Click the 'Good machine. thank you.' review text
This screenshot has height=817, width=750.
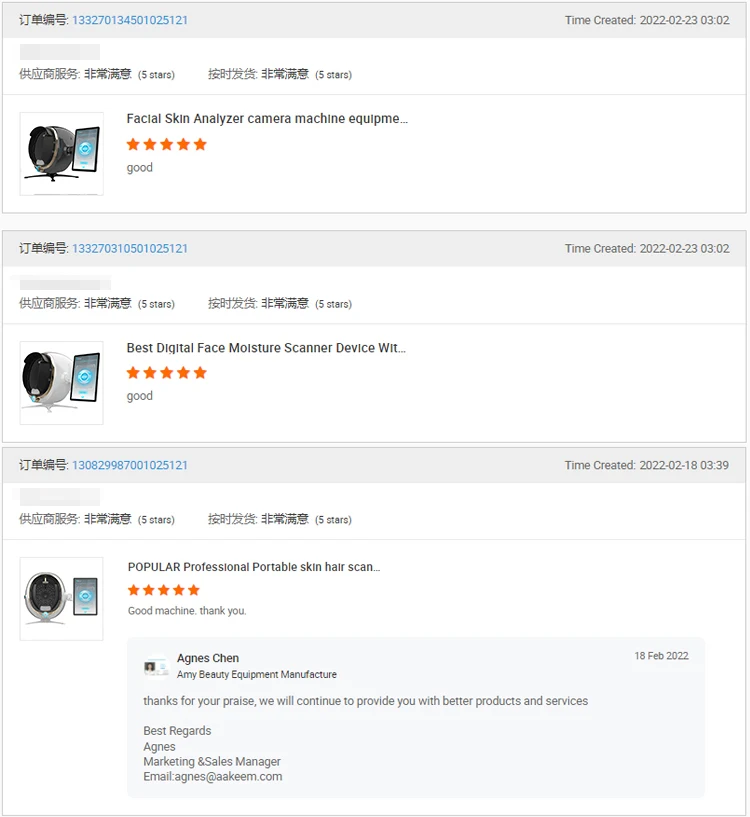coord(187,611)
